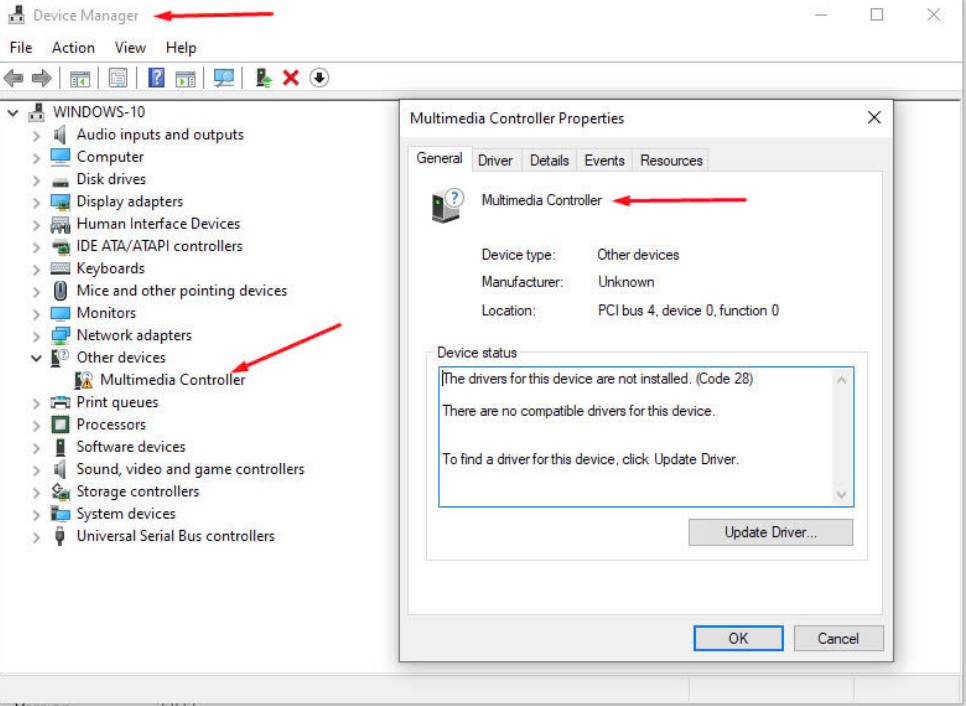This screenshot has width=966, height=706.
Task: Open the Action menu
Action: point(73,47)
